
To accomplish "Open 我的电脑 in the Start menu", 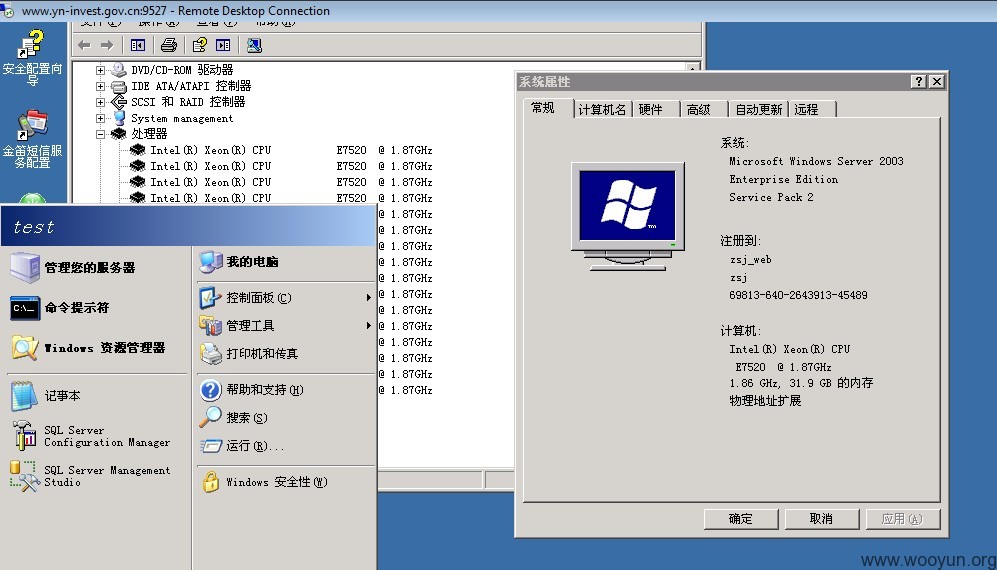I will click(x=239, y=261).
